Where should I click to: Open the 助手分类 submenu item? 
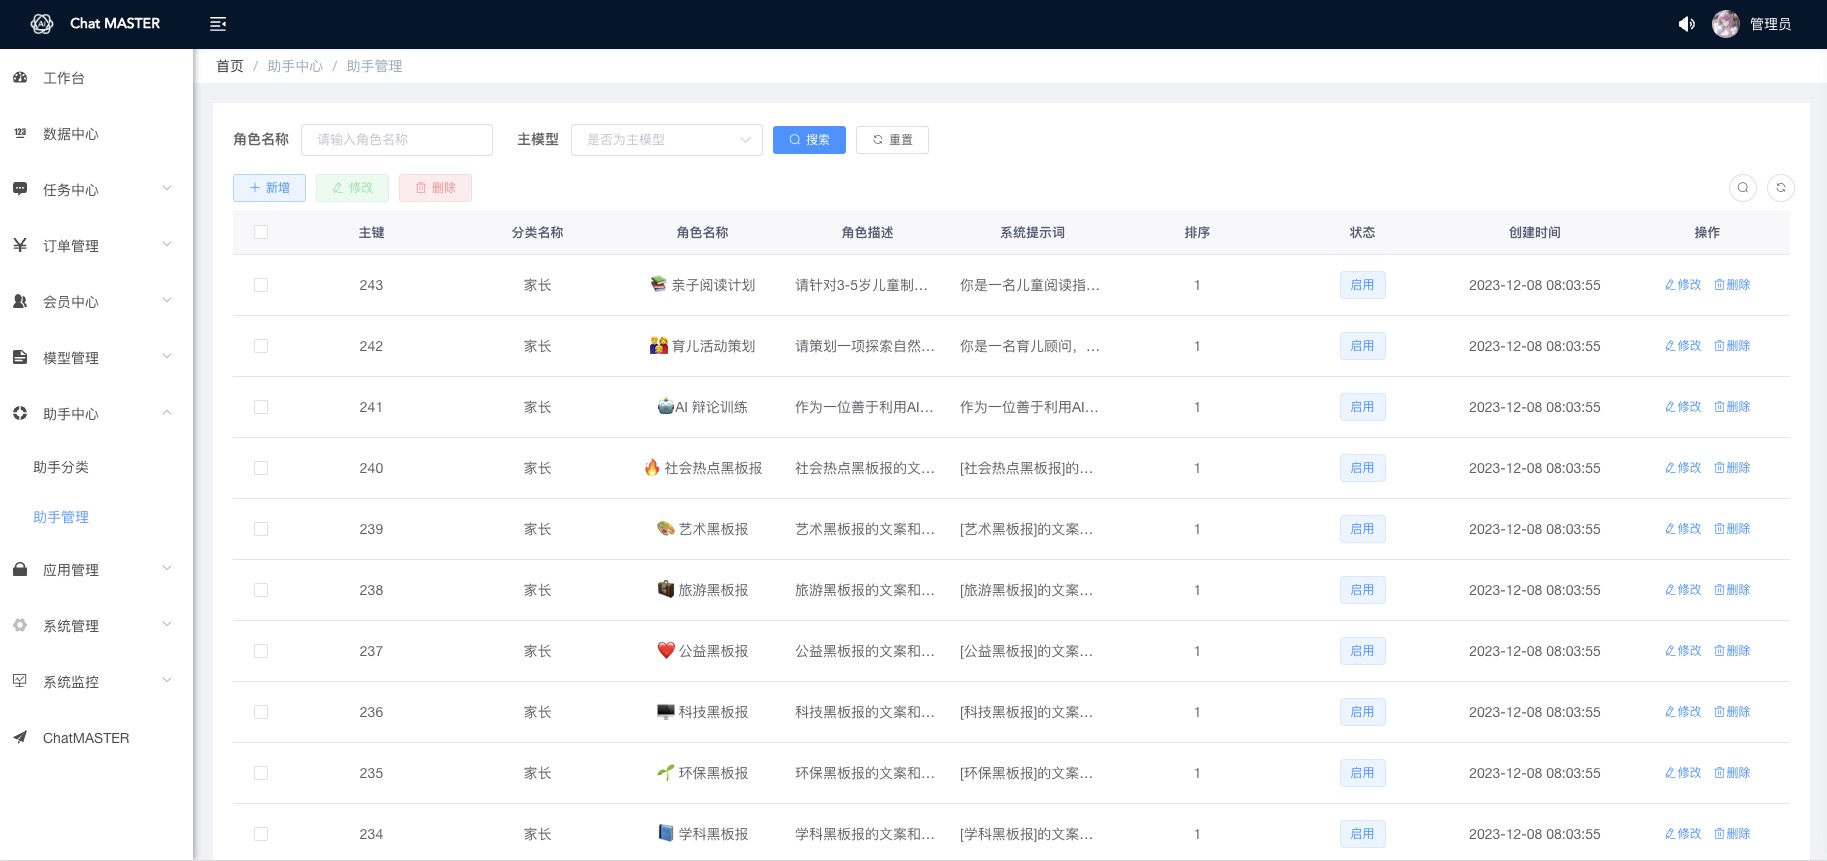[x=61, y=467]
